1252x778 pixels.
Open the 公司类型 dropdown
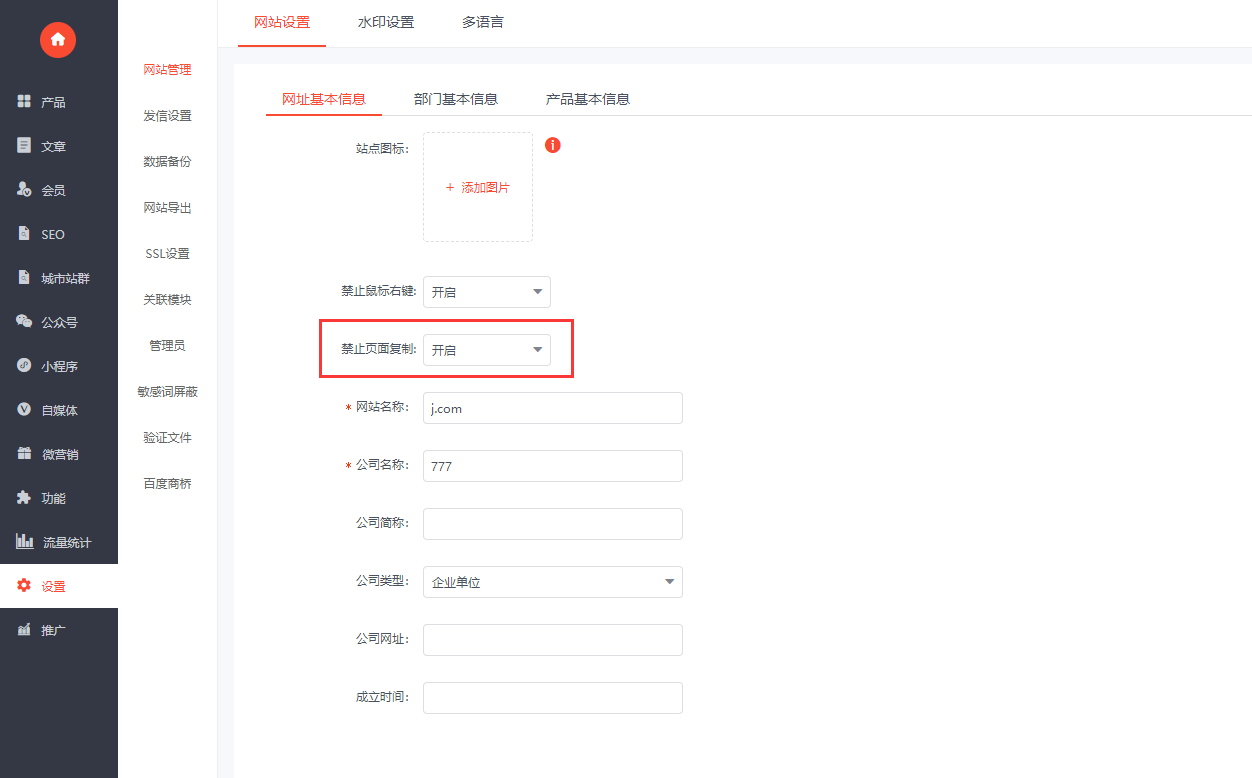point(553,582)
